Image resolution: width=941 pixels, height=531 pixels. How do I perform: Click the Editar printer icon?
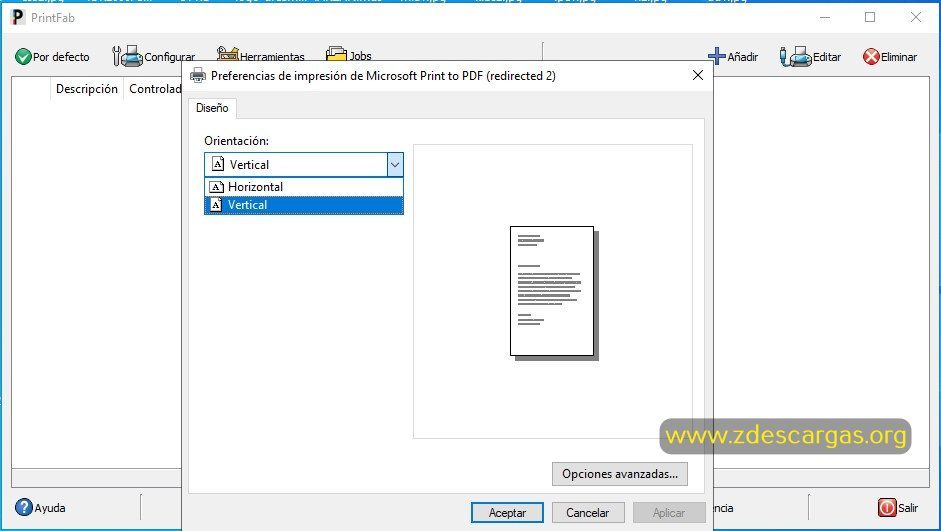pos(796,56)
